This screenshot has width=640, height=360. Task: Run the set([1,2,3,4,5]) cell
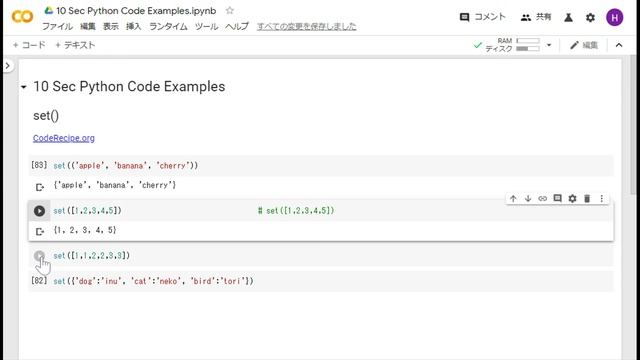[x=39, y=211]
